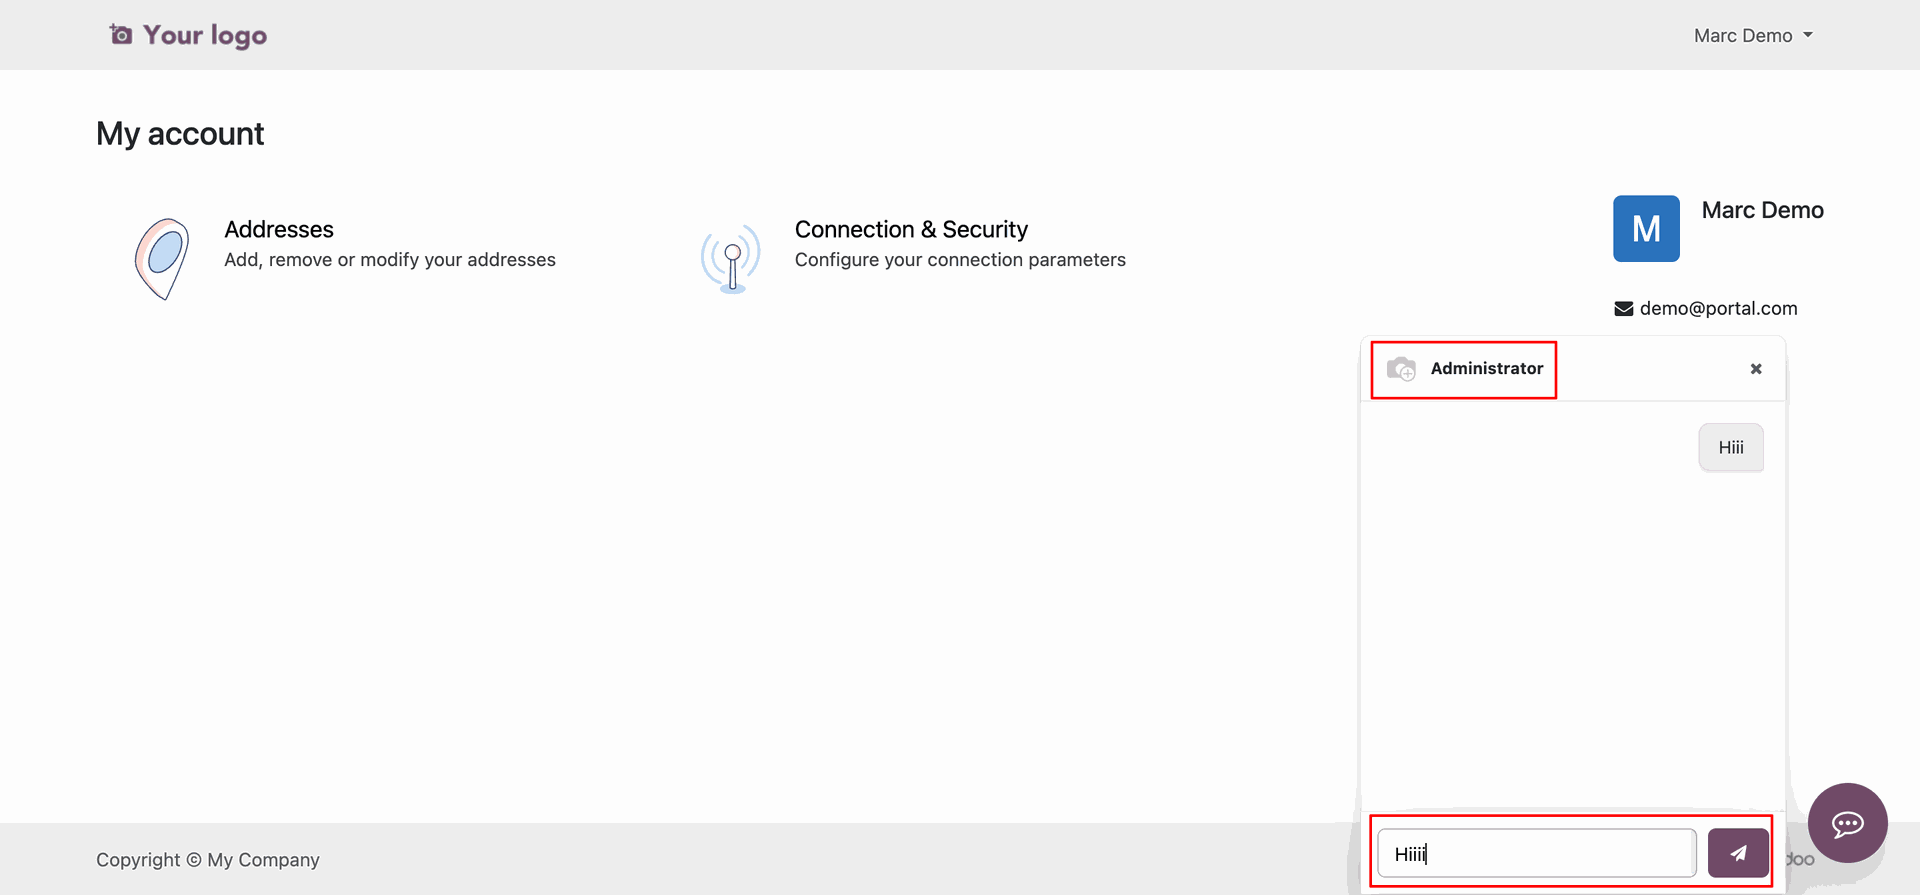Send the chat message with paper-plane button
This screenshot has width=1920, height=895.
[1738, 853]
